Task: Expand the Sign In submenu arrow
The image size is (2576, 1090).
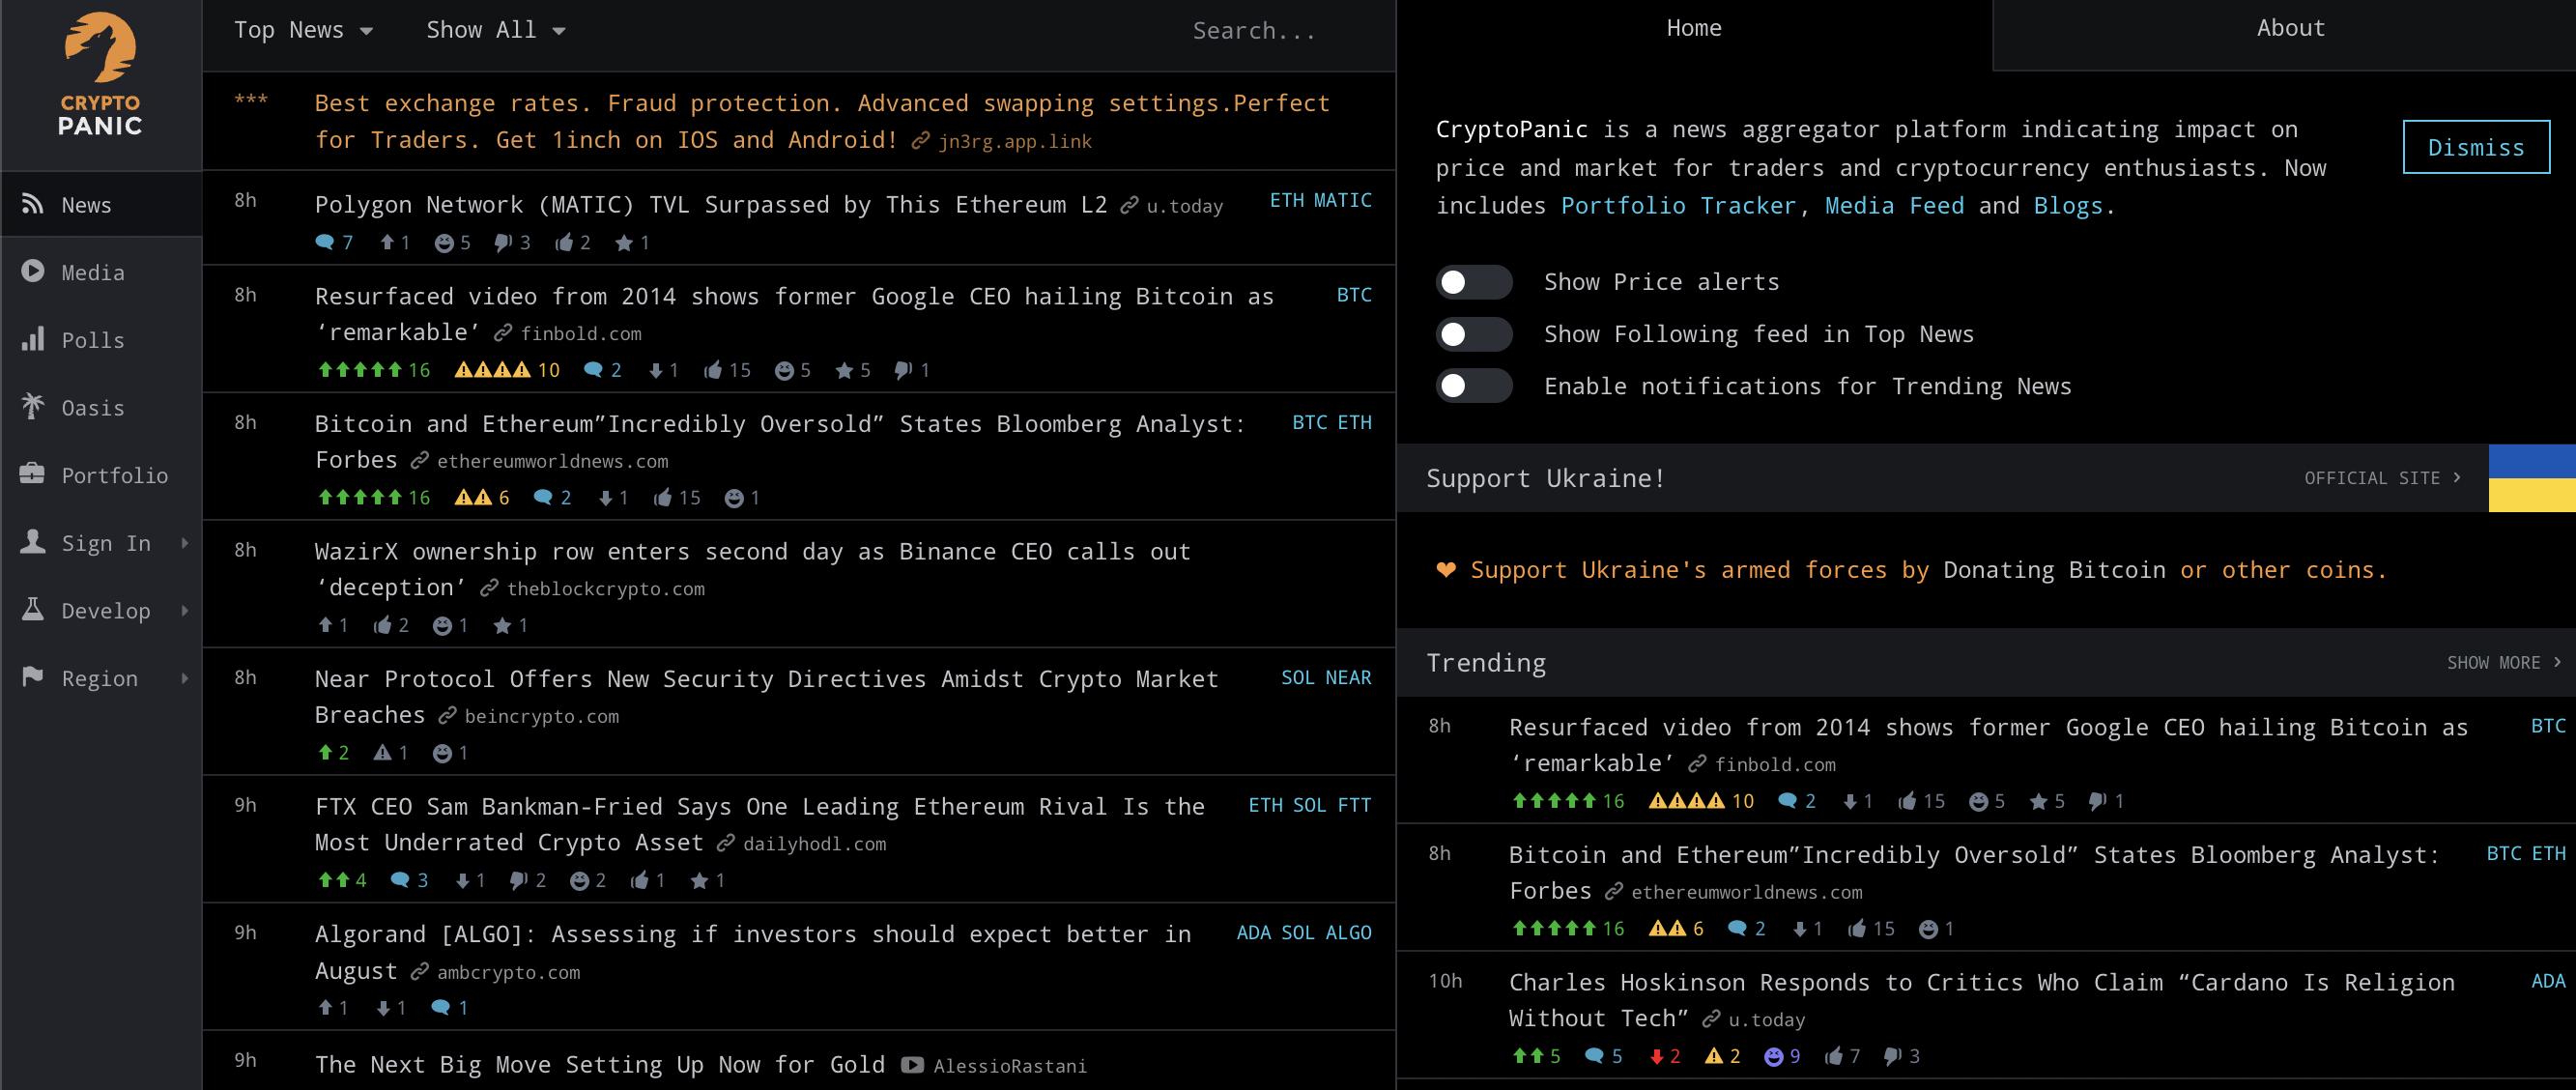Action: 185,543
